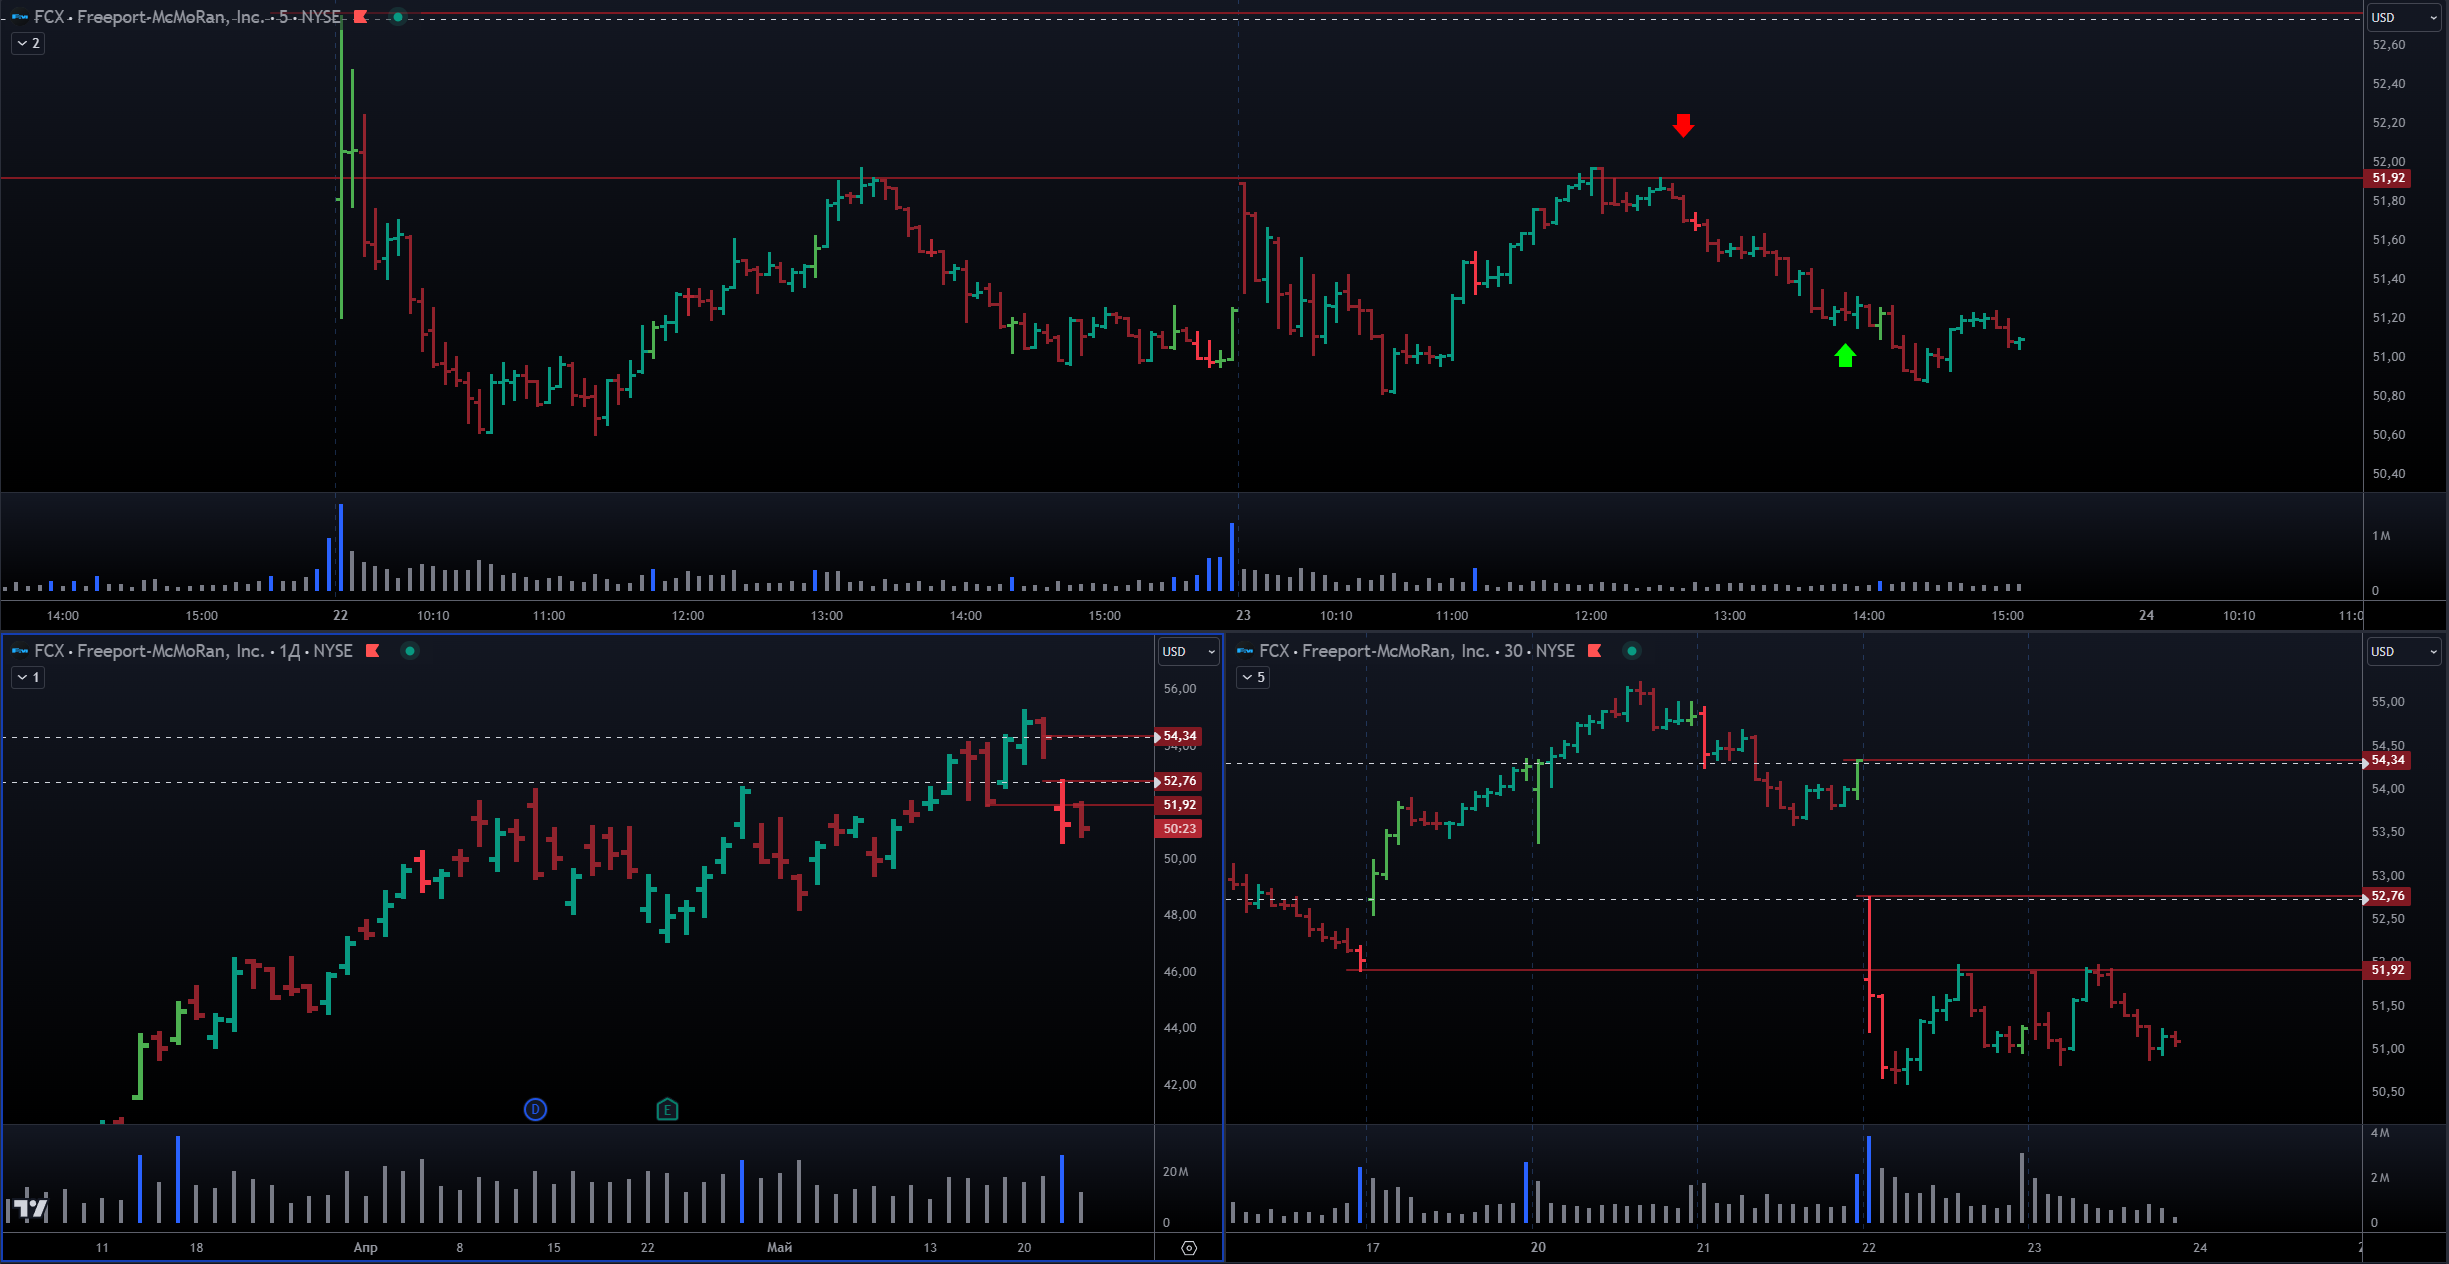Click the date label 24 on the 5-minute time axis
The width and height of the screenshot is (2449, 1264).
(2146, 616)
